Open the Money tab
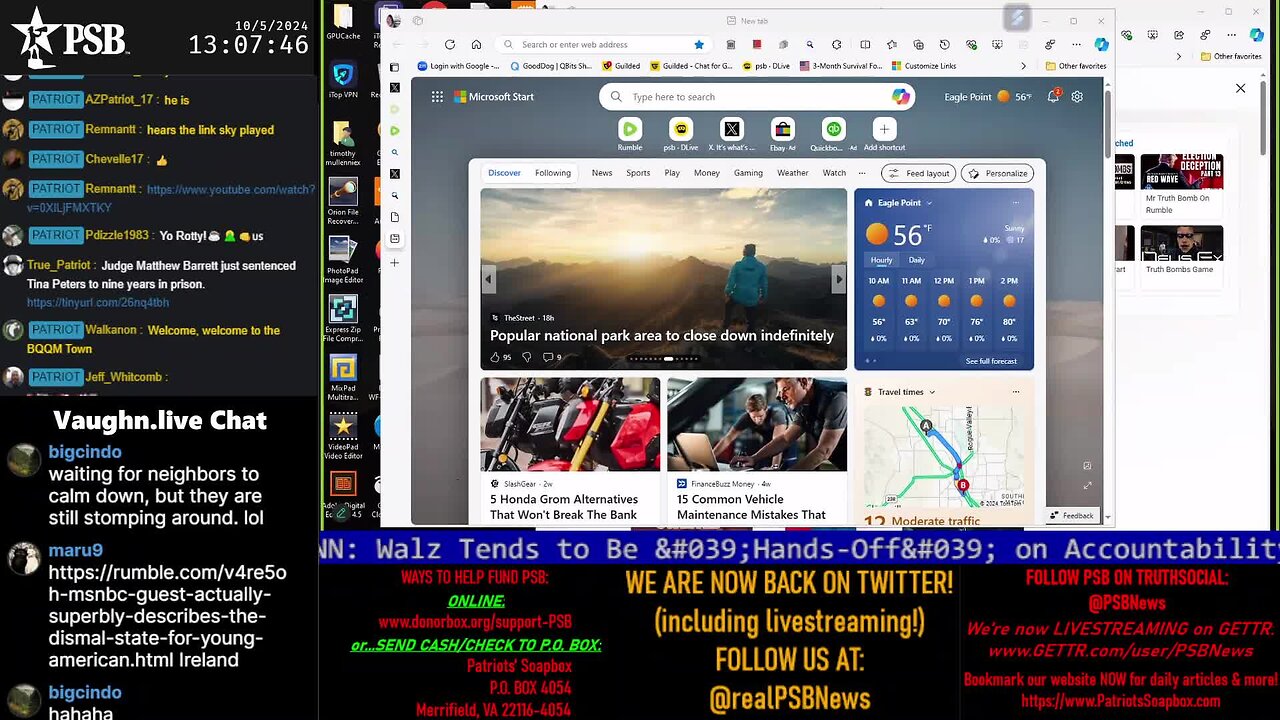This screenshot has width=1280, height=720. (707, 173)
